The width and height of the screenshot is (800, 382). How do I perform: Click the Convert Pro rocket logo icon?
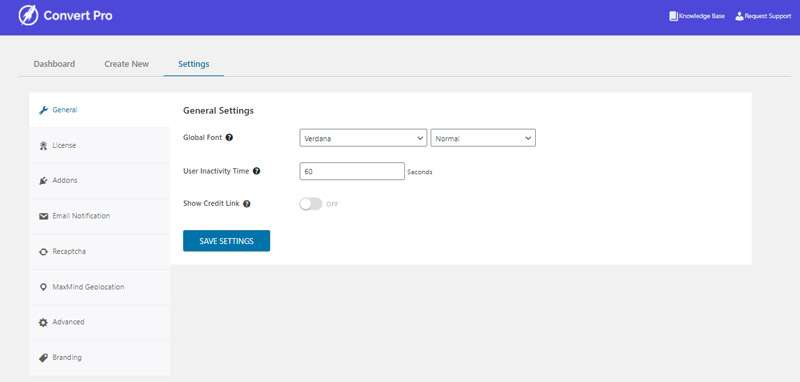pos(28,15)
